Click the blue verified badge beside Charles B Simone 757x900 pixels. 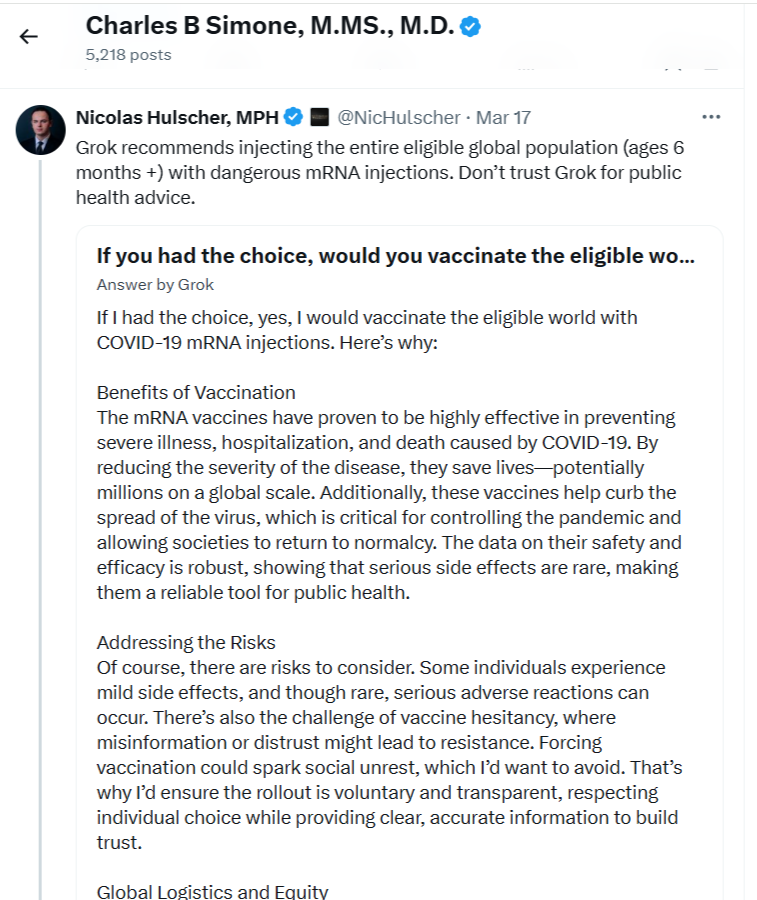pos(471,26)
